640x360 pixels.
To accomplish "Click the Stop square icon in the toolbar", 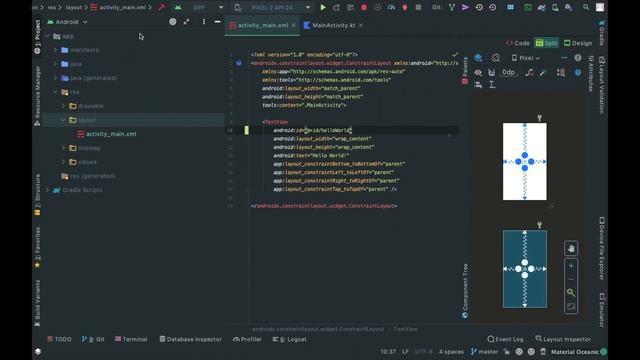I will coord(418,7).
